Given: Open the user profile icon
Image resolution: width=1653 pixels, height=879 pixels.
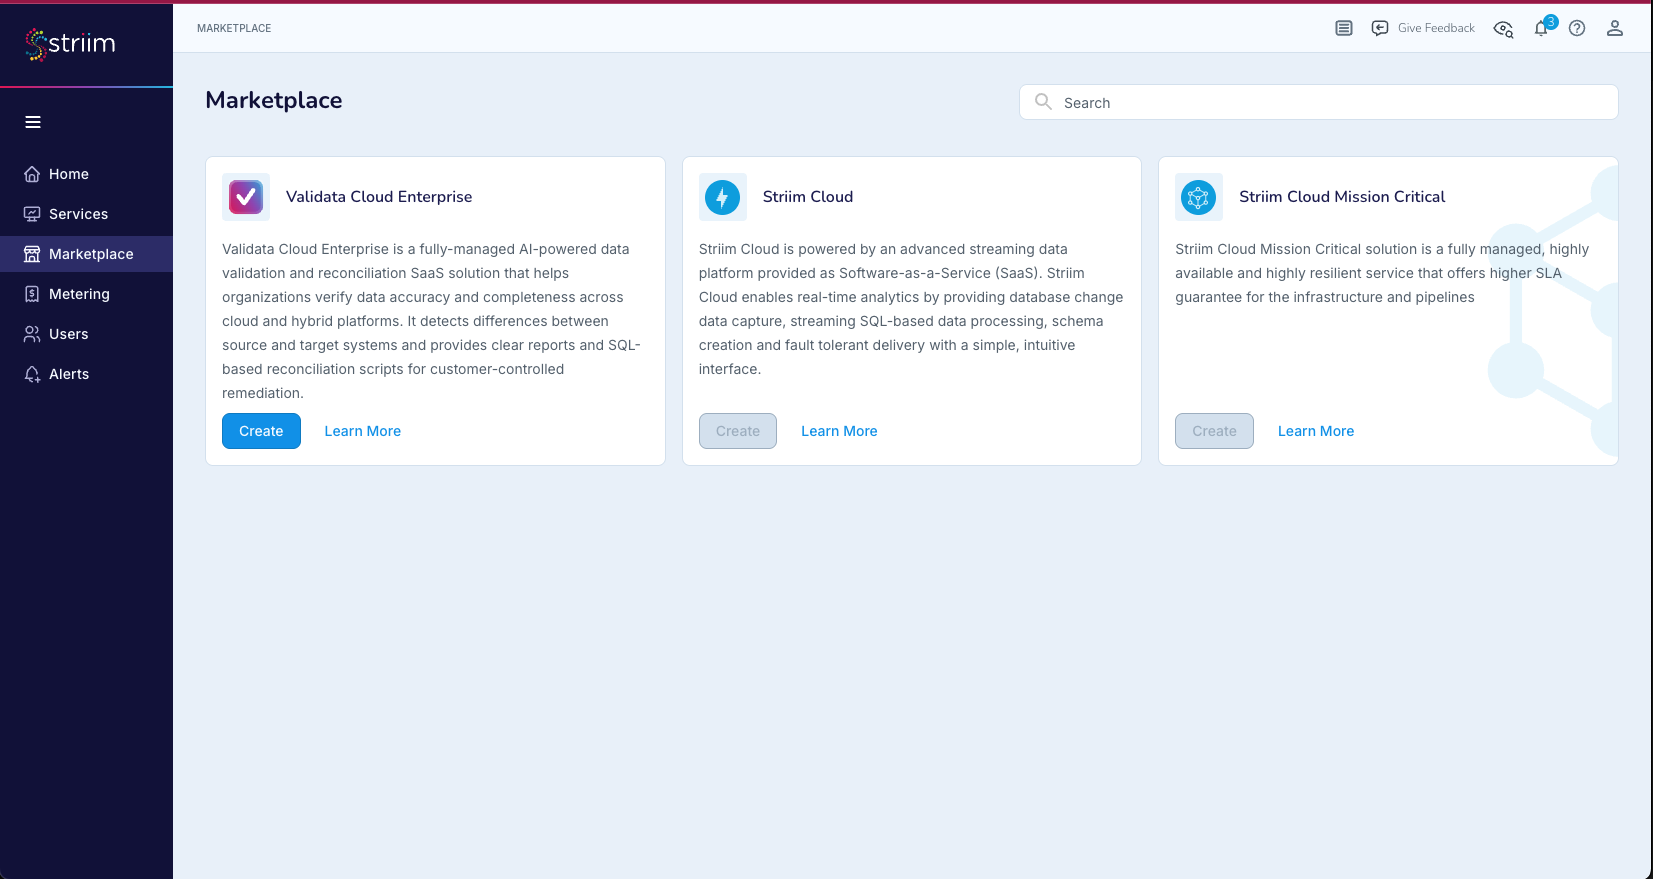Looking at the screenshot, I should [x=1614, y=28].
